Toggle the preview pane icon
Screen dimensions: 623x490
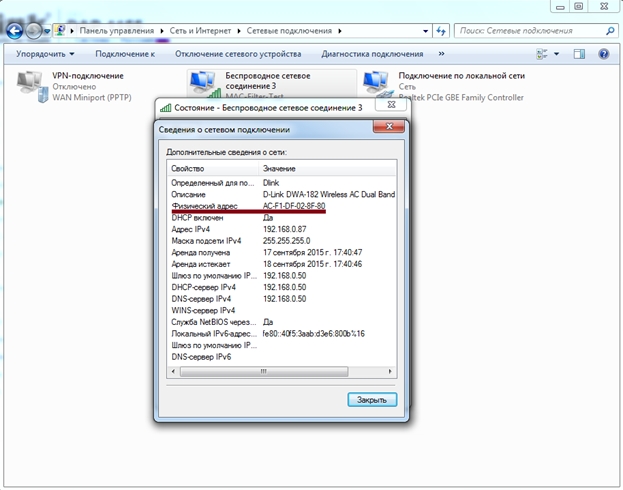579,54
